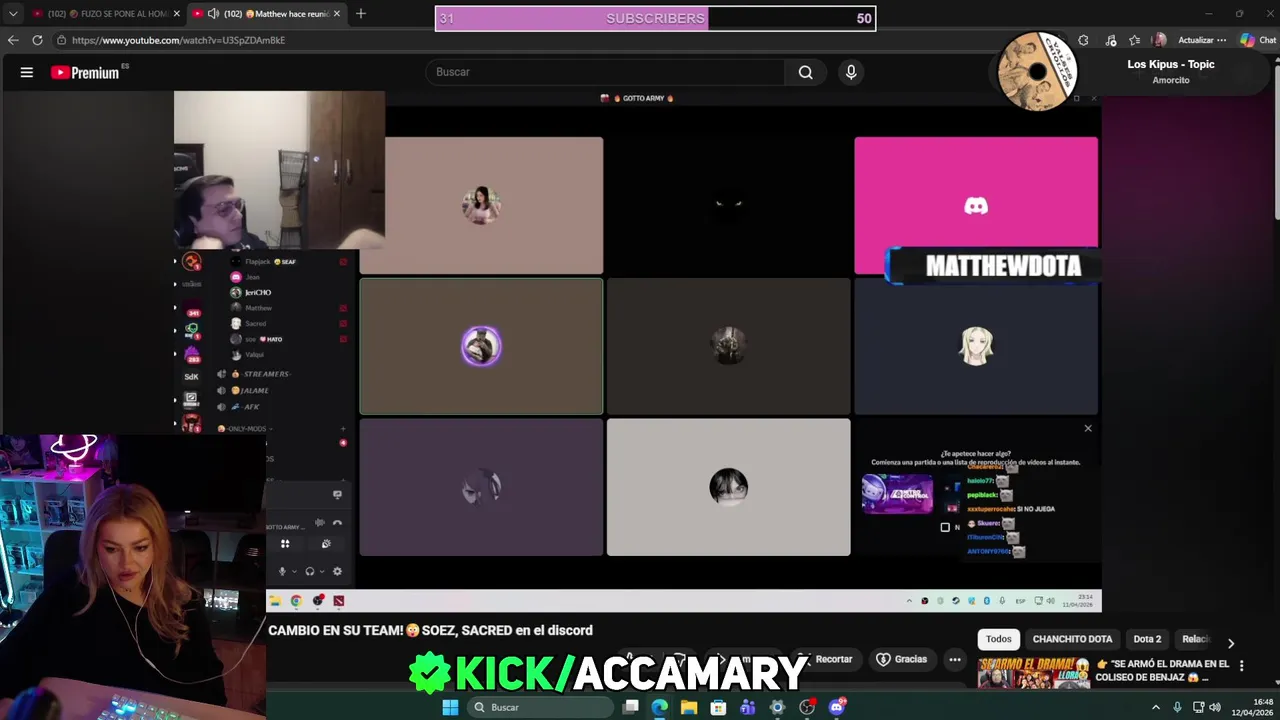
Task: Toggle the Discord microphone mute button
Action: tap(282, 571)
